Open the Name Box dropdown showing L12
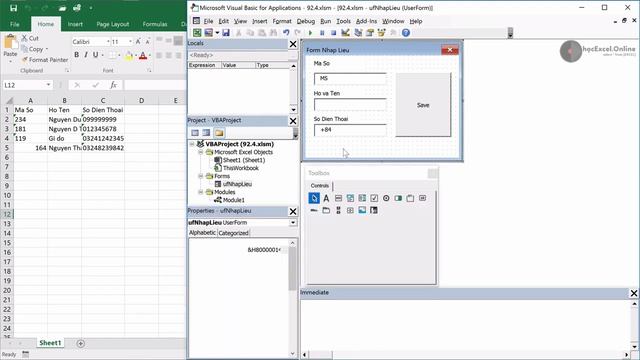 (x=48, y=85)
